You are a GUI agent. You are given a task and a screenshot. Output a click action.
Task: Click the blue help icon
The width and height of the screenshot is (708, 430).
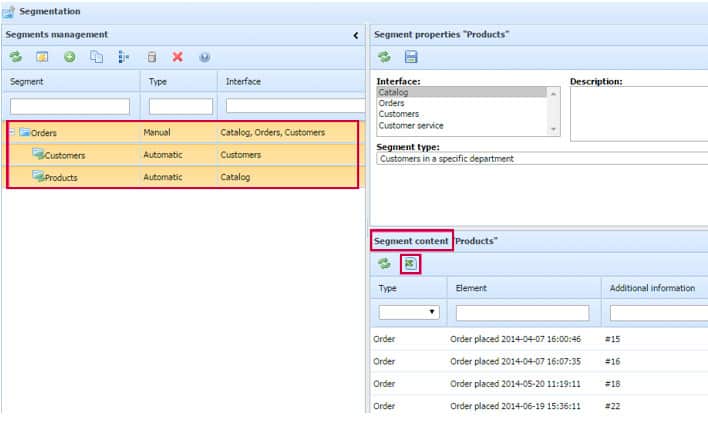pos(205,57)
